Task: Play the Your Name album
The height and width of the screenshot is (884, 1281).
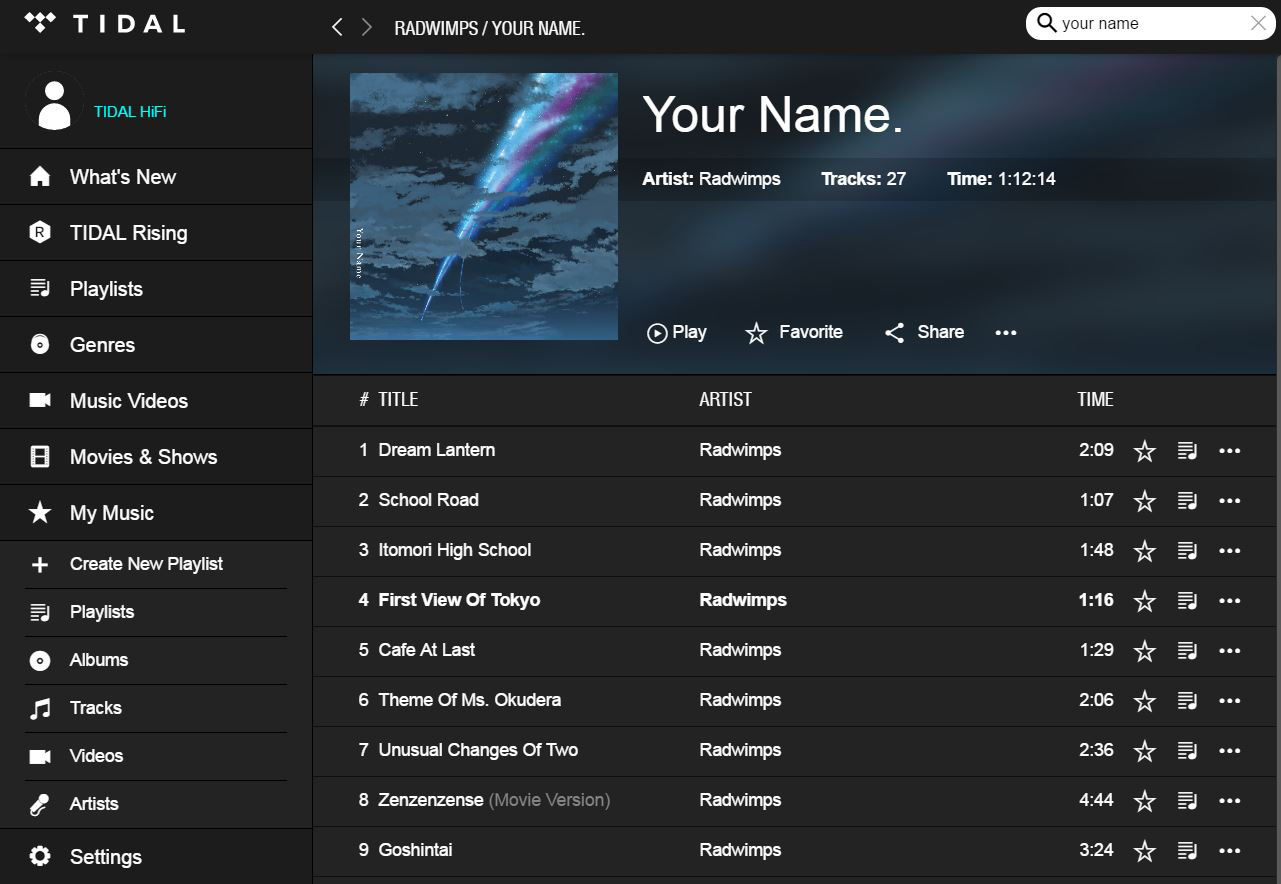Action: click(677, 333)
